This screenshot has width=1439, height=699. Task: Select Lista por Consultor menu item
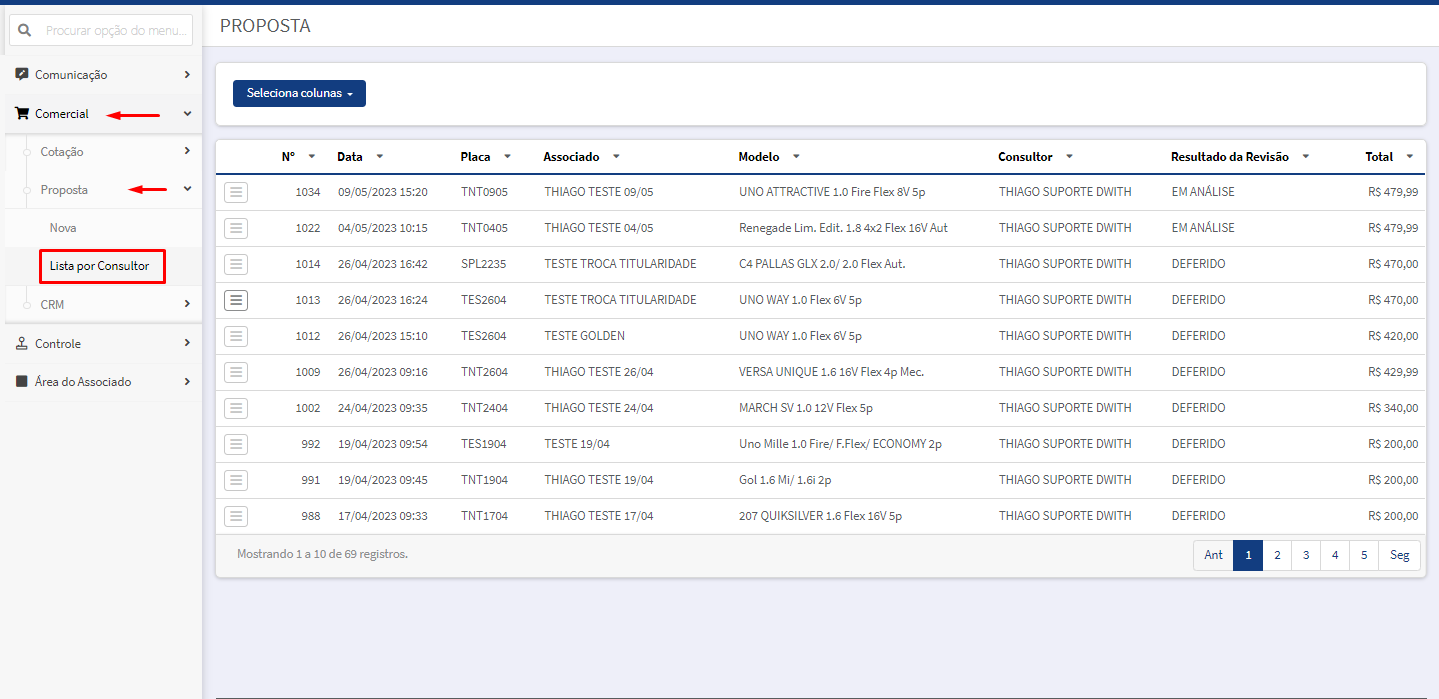tap(102, 266)
